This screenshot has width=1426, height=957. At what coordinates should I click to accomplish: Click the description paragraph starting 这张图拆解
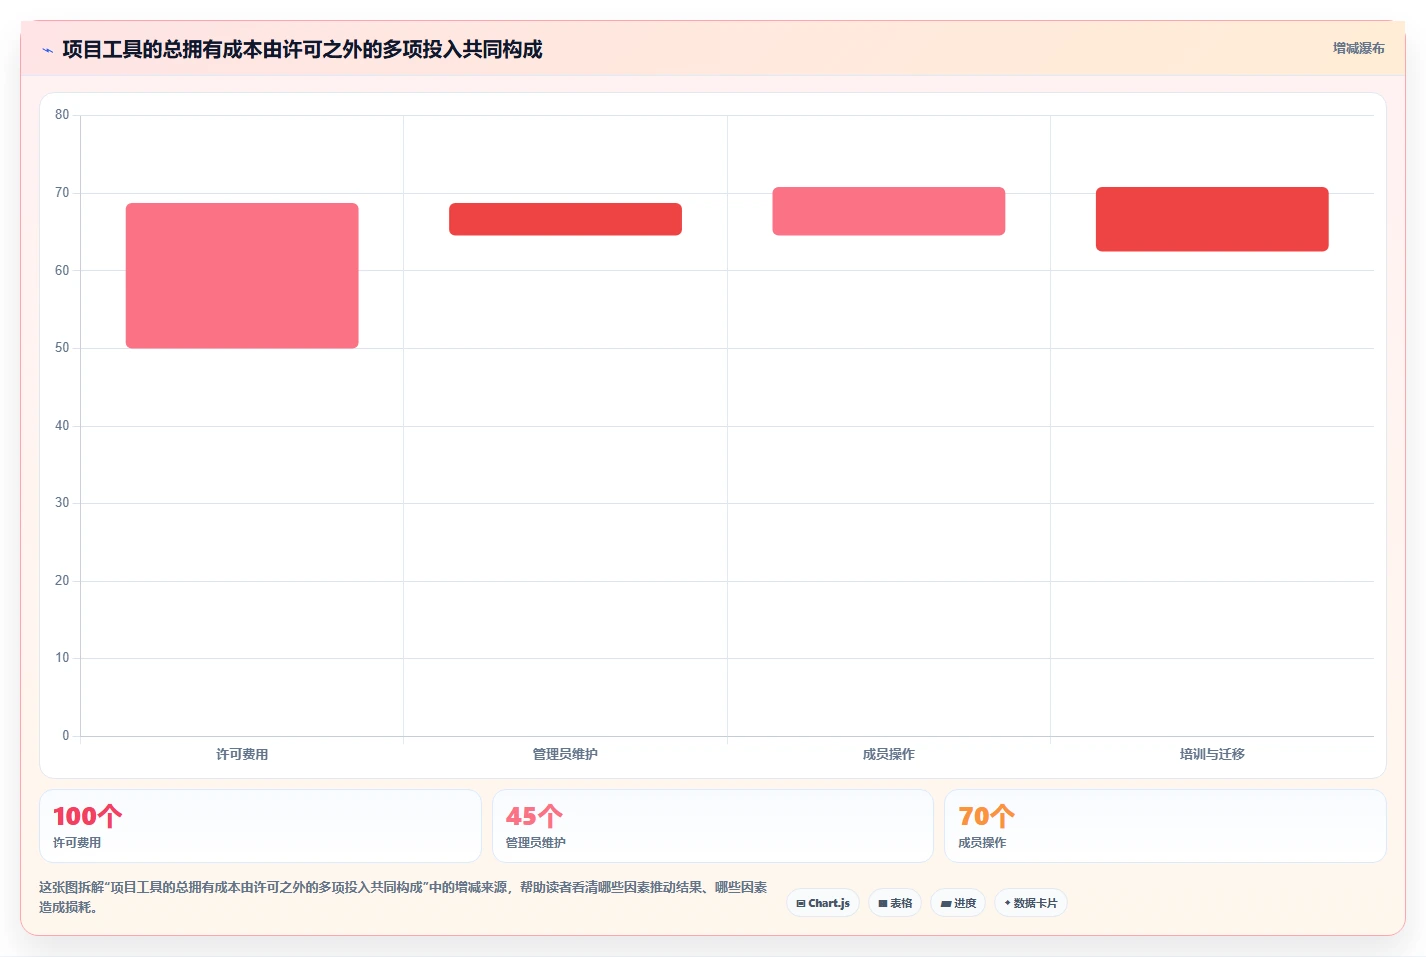pyautogui.click(x=404, y=897)
